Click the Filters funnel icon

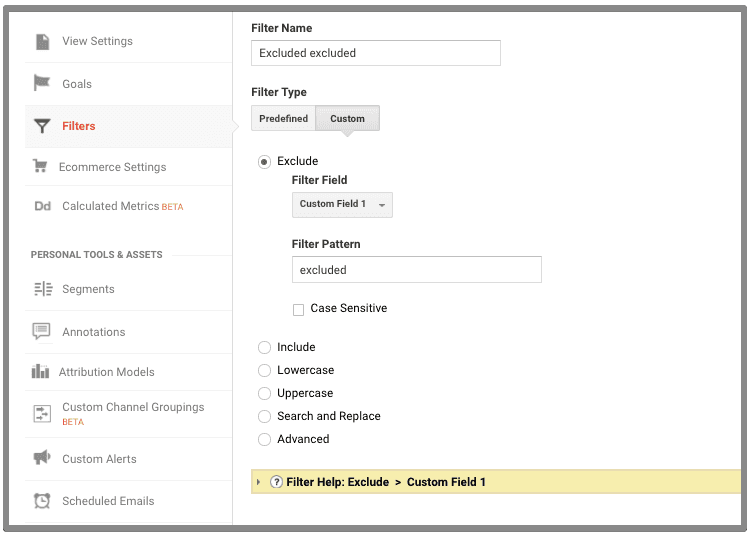coord(42,126)
